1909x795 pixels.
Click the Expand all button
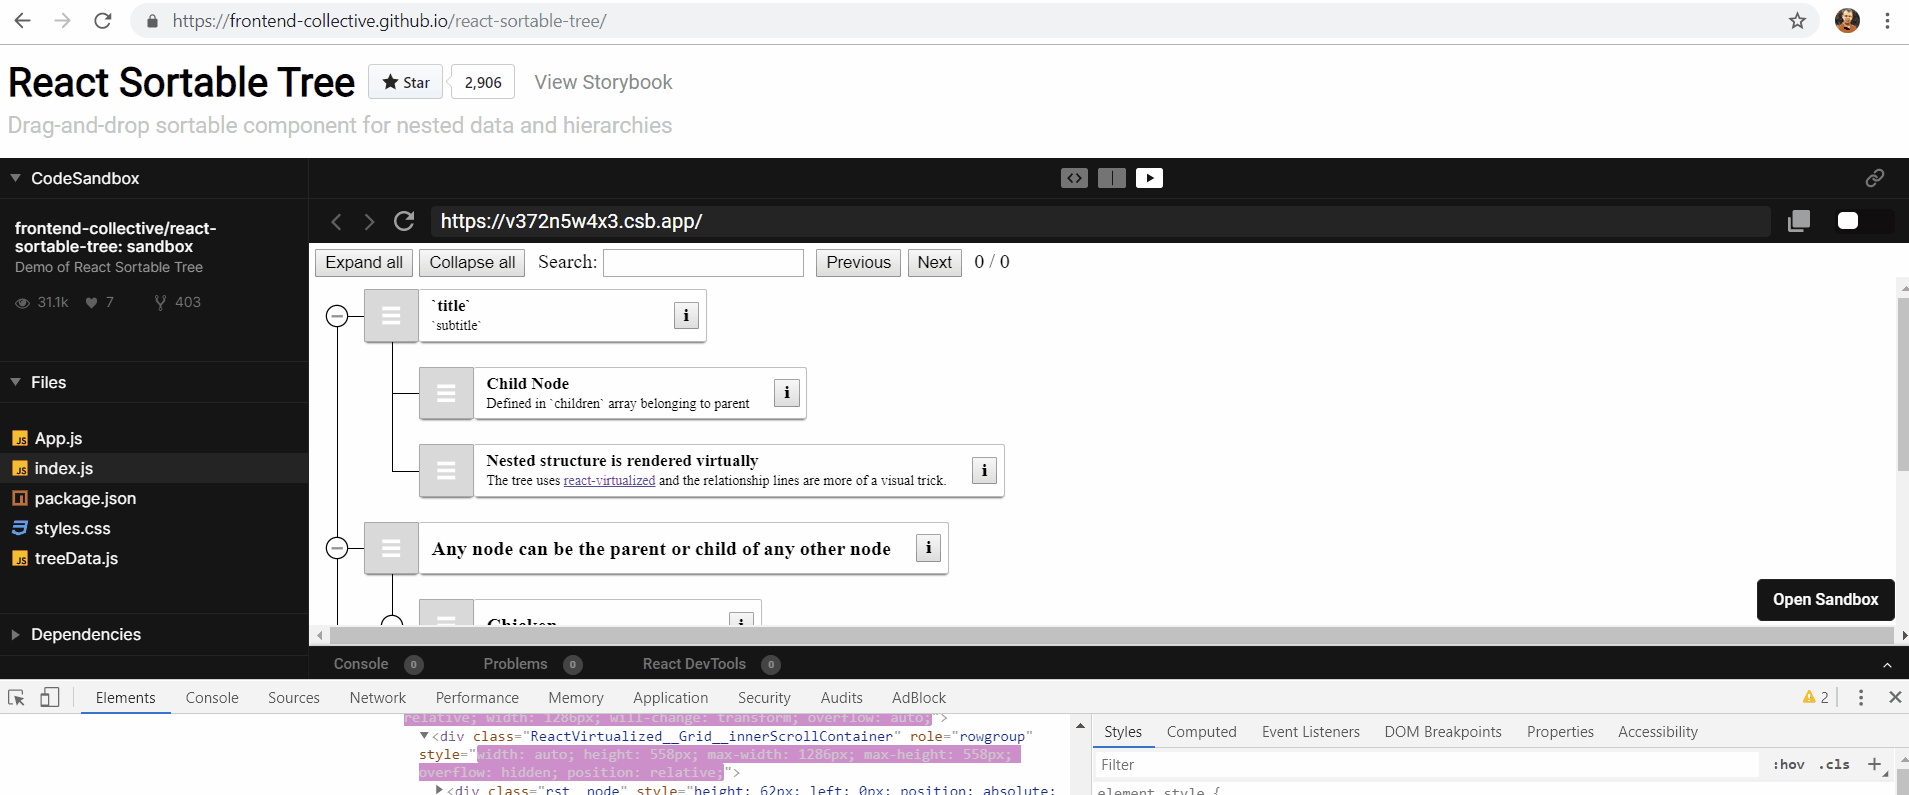(x=364, y=262)
